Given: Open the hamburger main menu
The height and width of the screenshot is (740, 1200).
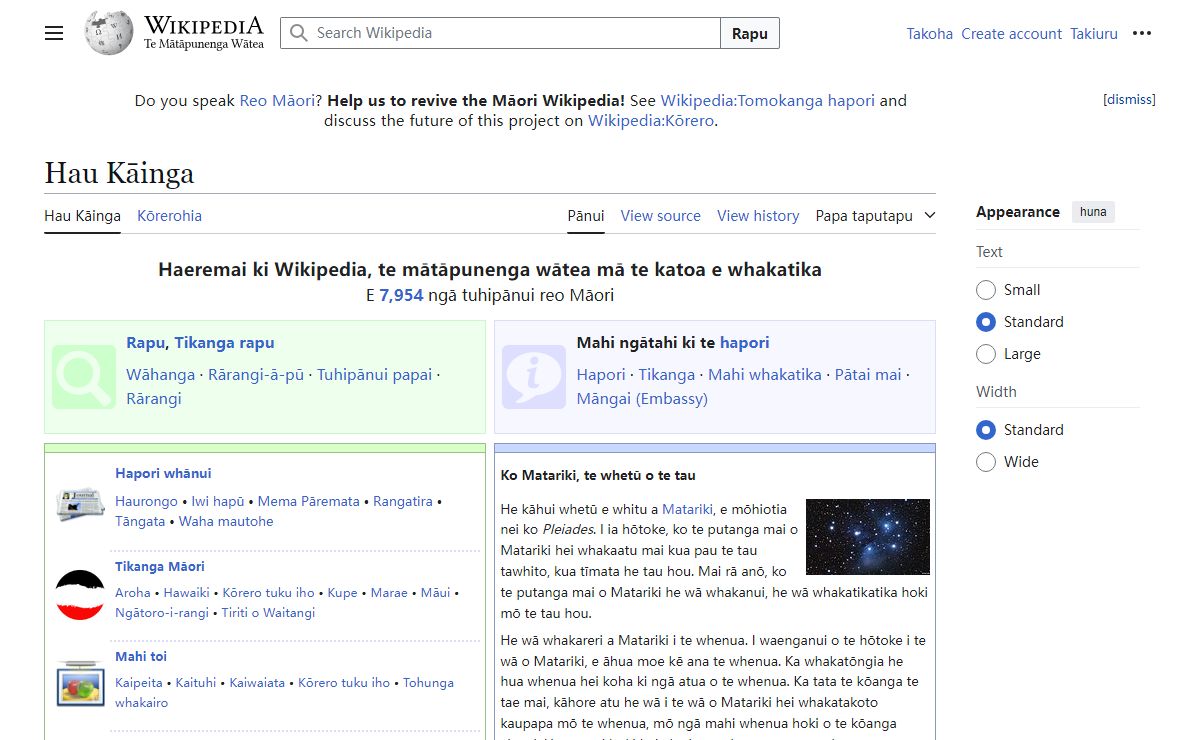Looking at the screenshot, I should pos(54,33).
